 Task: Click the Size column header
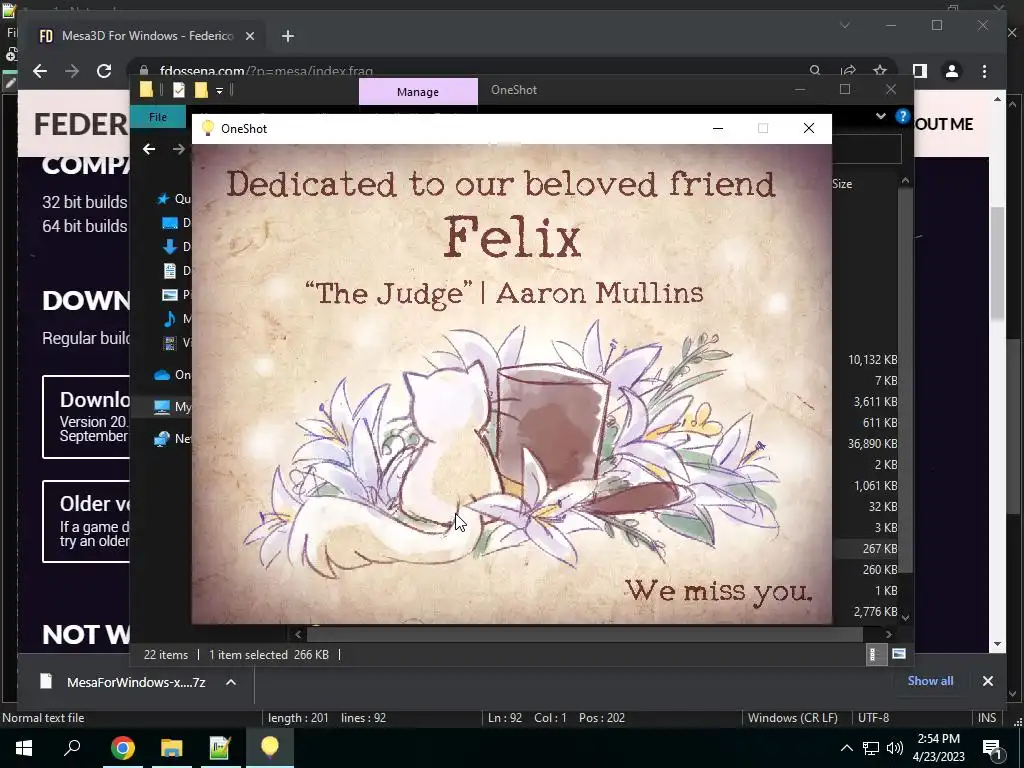[842, 184]
